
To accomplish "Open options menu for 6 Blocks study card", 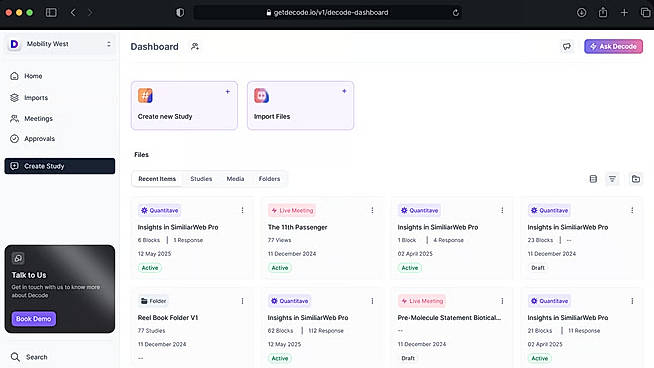I will coord(242,210).
